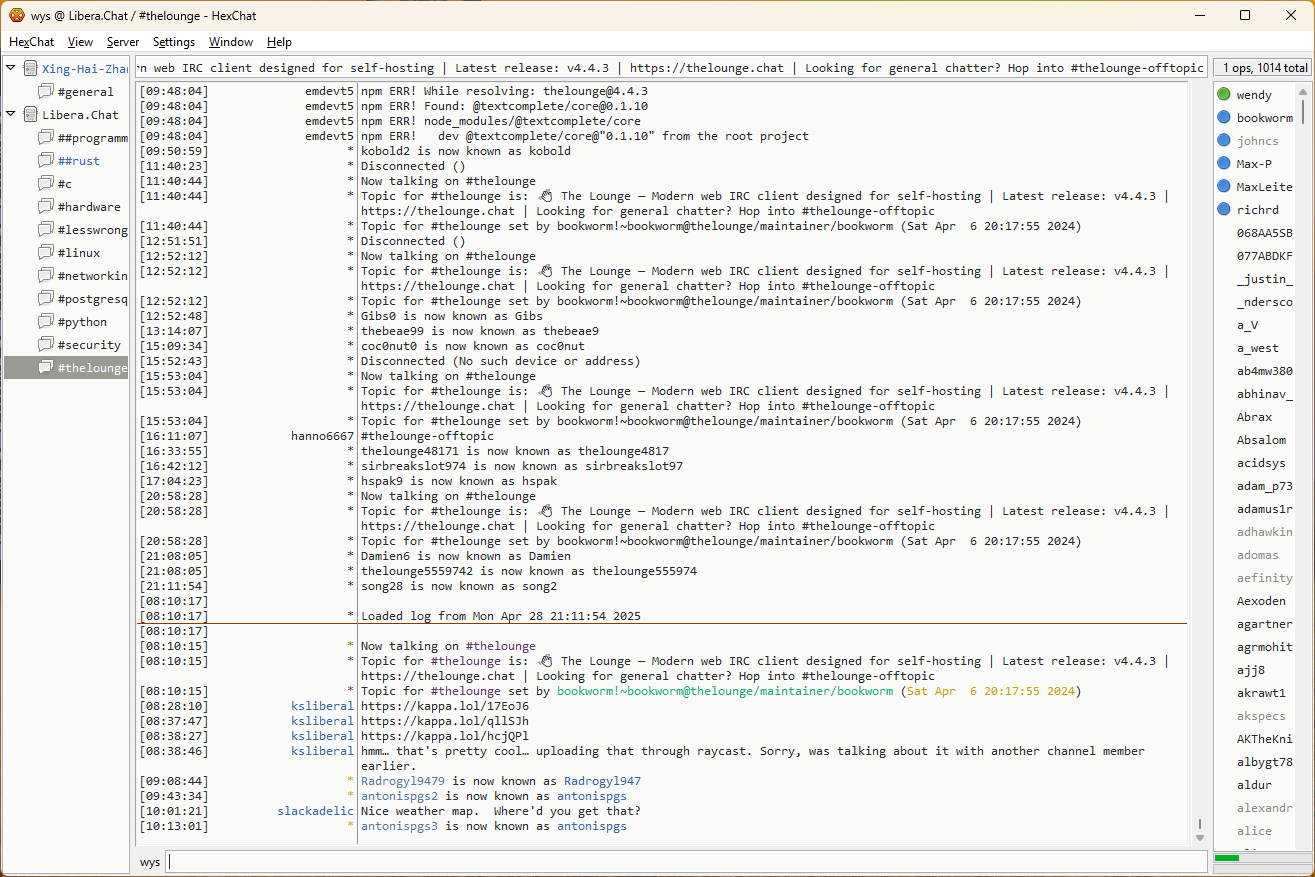Collapse the Xing-Hai-Zhai server tree
Viewport: 1315px width, 877px height.
(11, 69)
